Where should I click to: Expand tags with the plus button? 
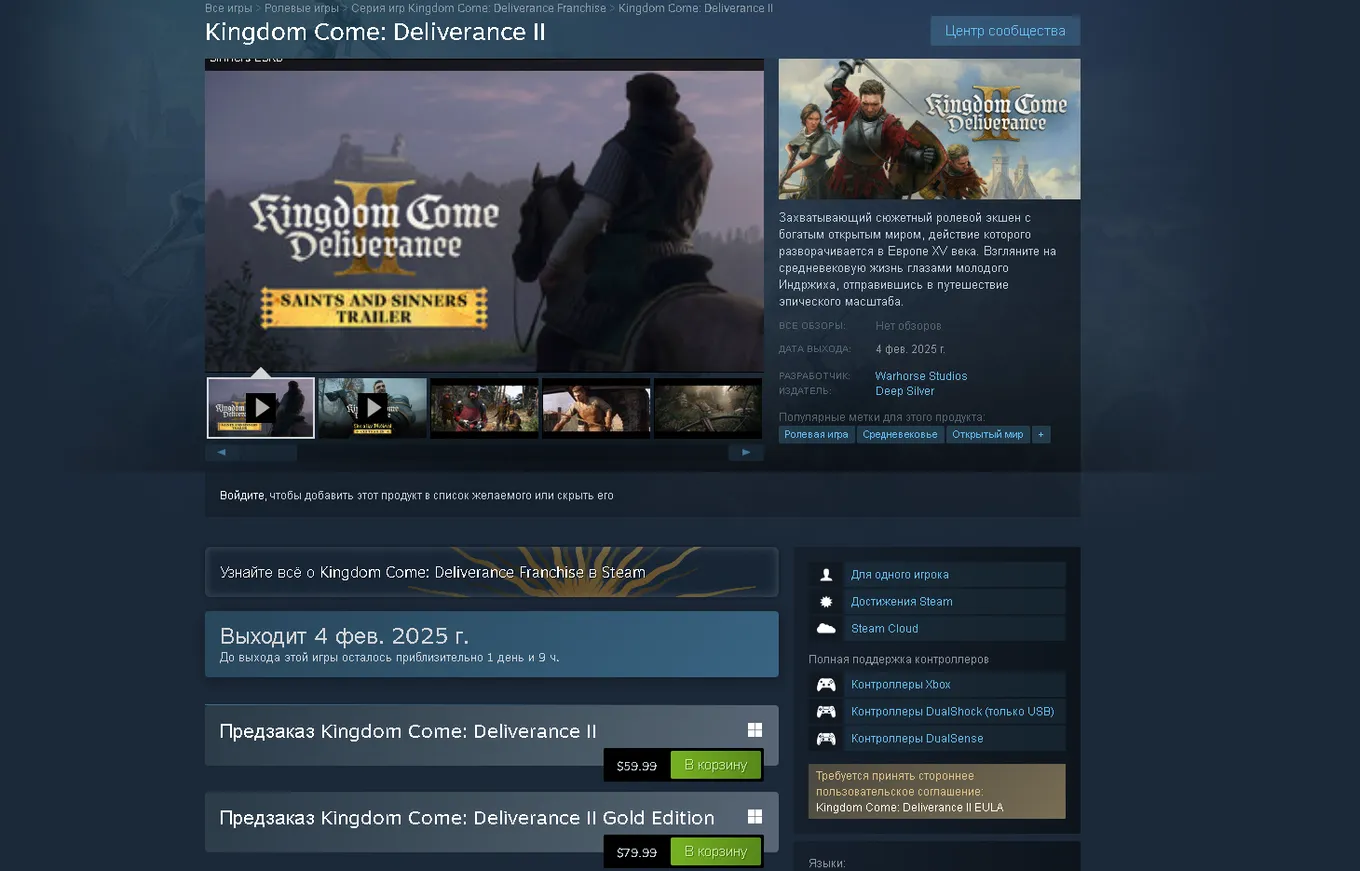pos(1041,434)
